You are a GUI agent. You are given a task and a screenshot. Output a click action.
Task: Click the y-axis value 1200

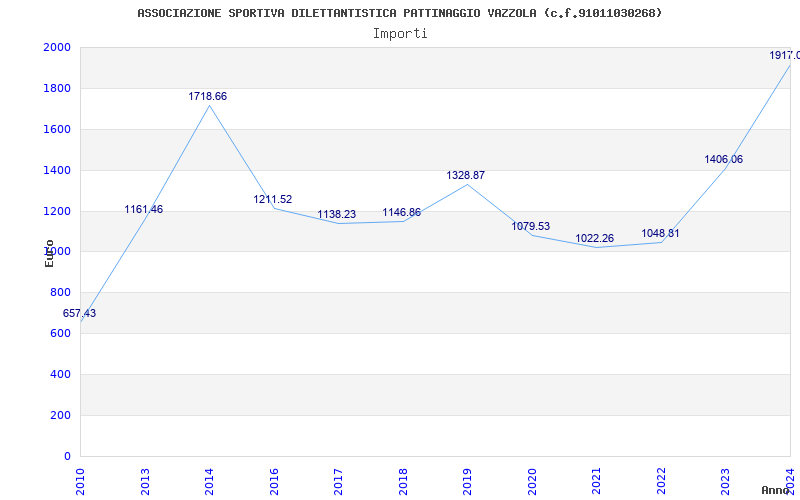pyautogui.click(x=57, y=211)
